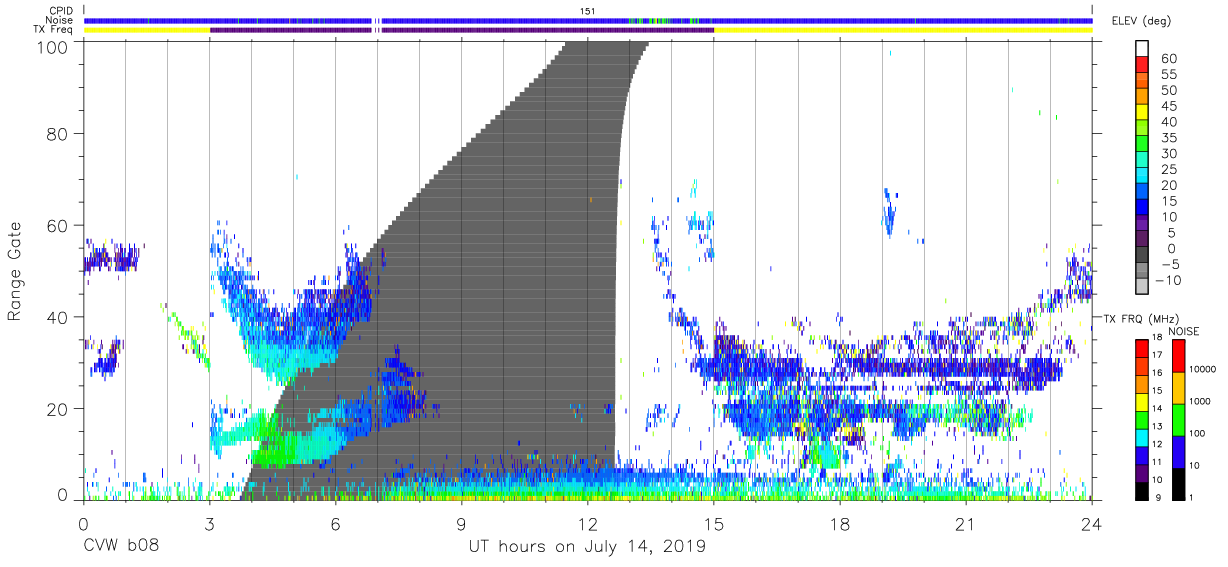Click range gate tick label 80
The height and width of the screenshot is (567, 1228).
tap(58, 134)
